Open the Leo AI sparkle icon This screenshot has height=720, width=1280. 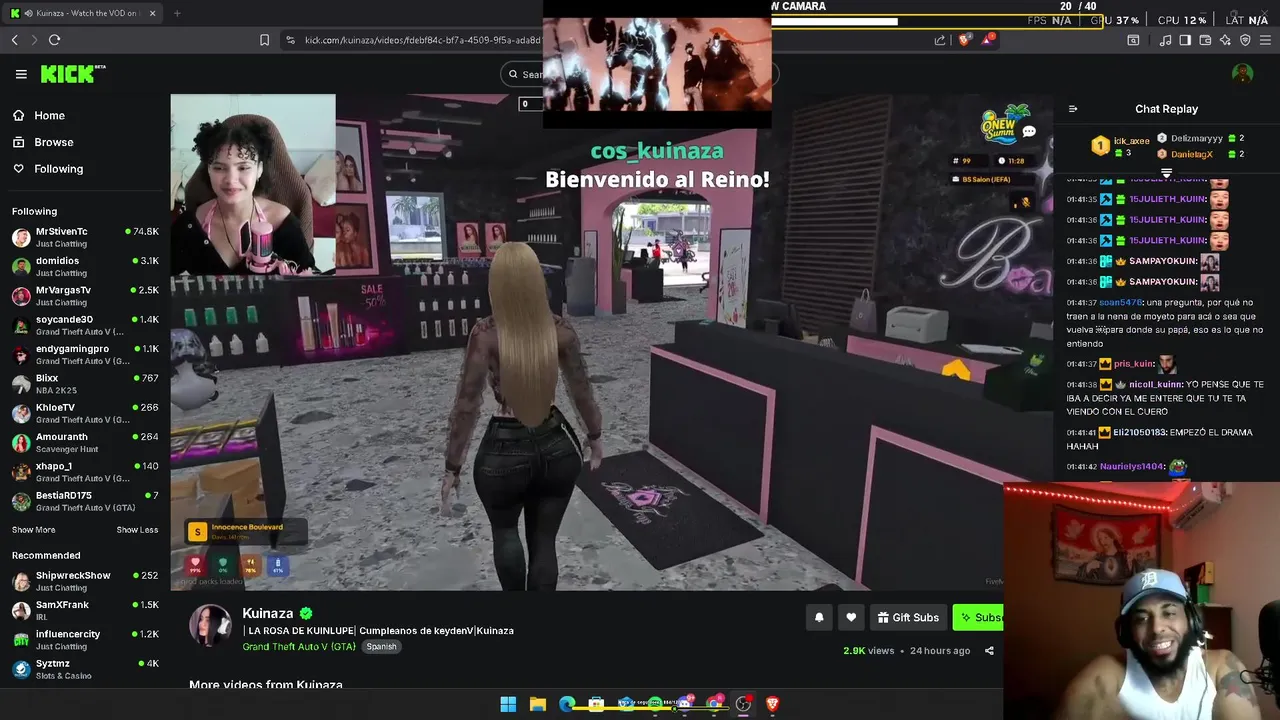pyautogui.click(x=1225, y=40)
